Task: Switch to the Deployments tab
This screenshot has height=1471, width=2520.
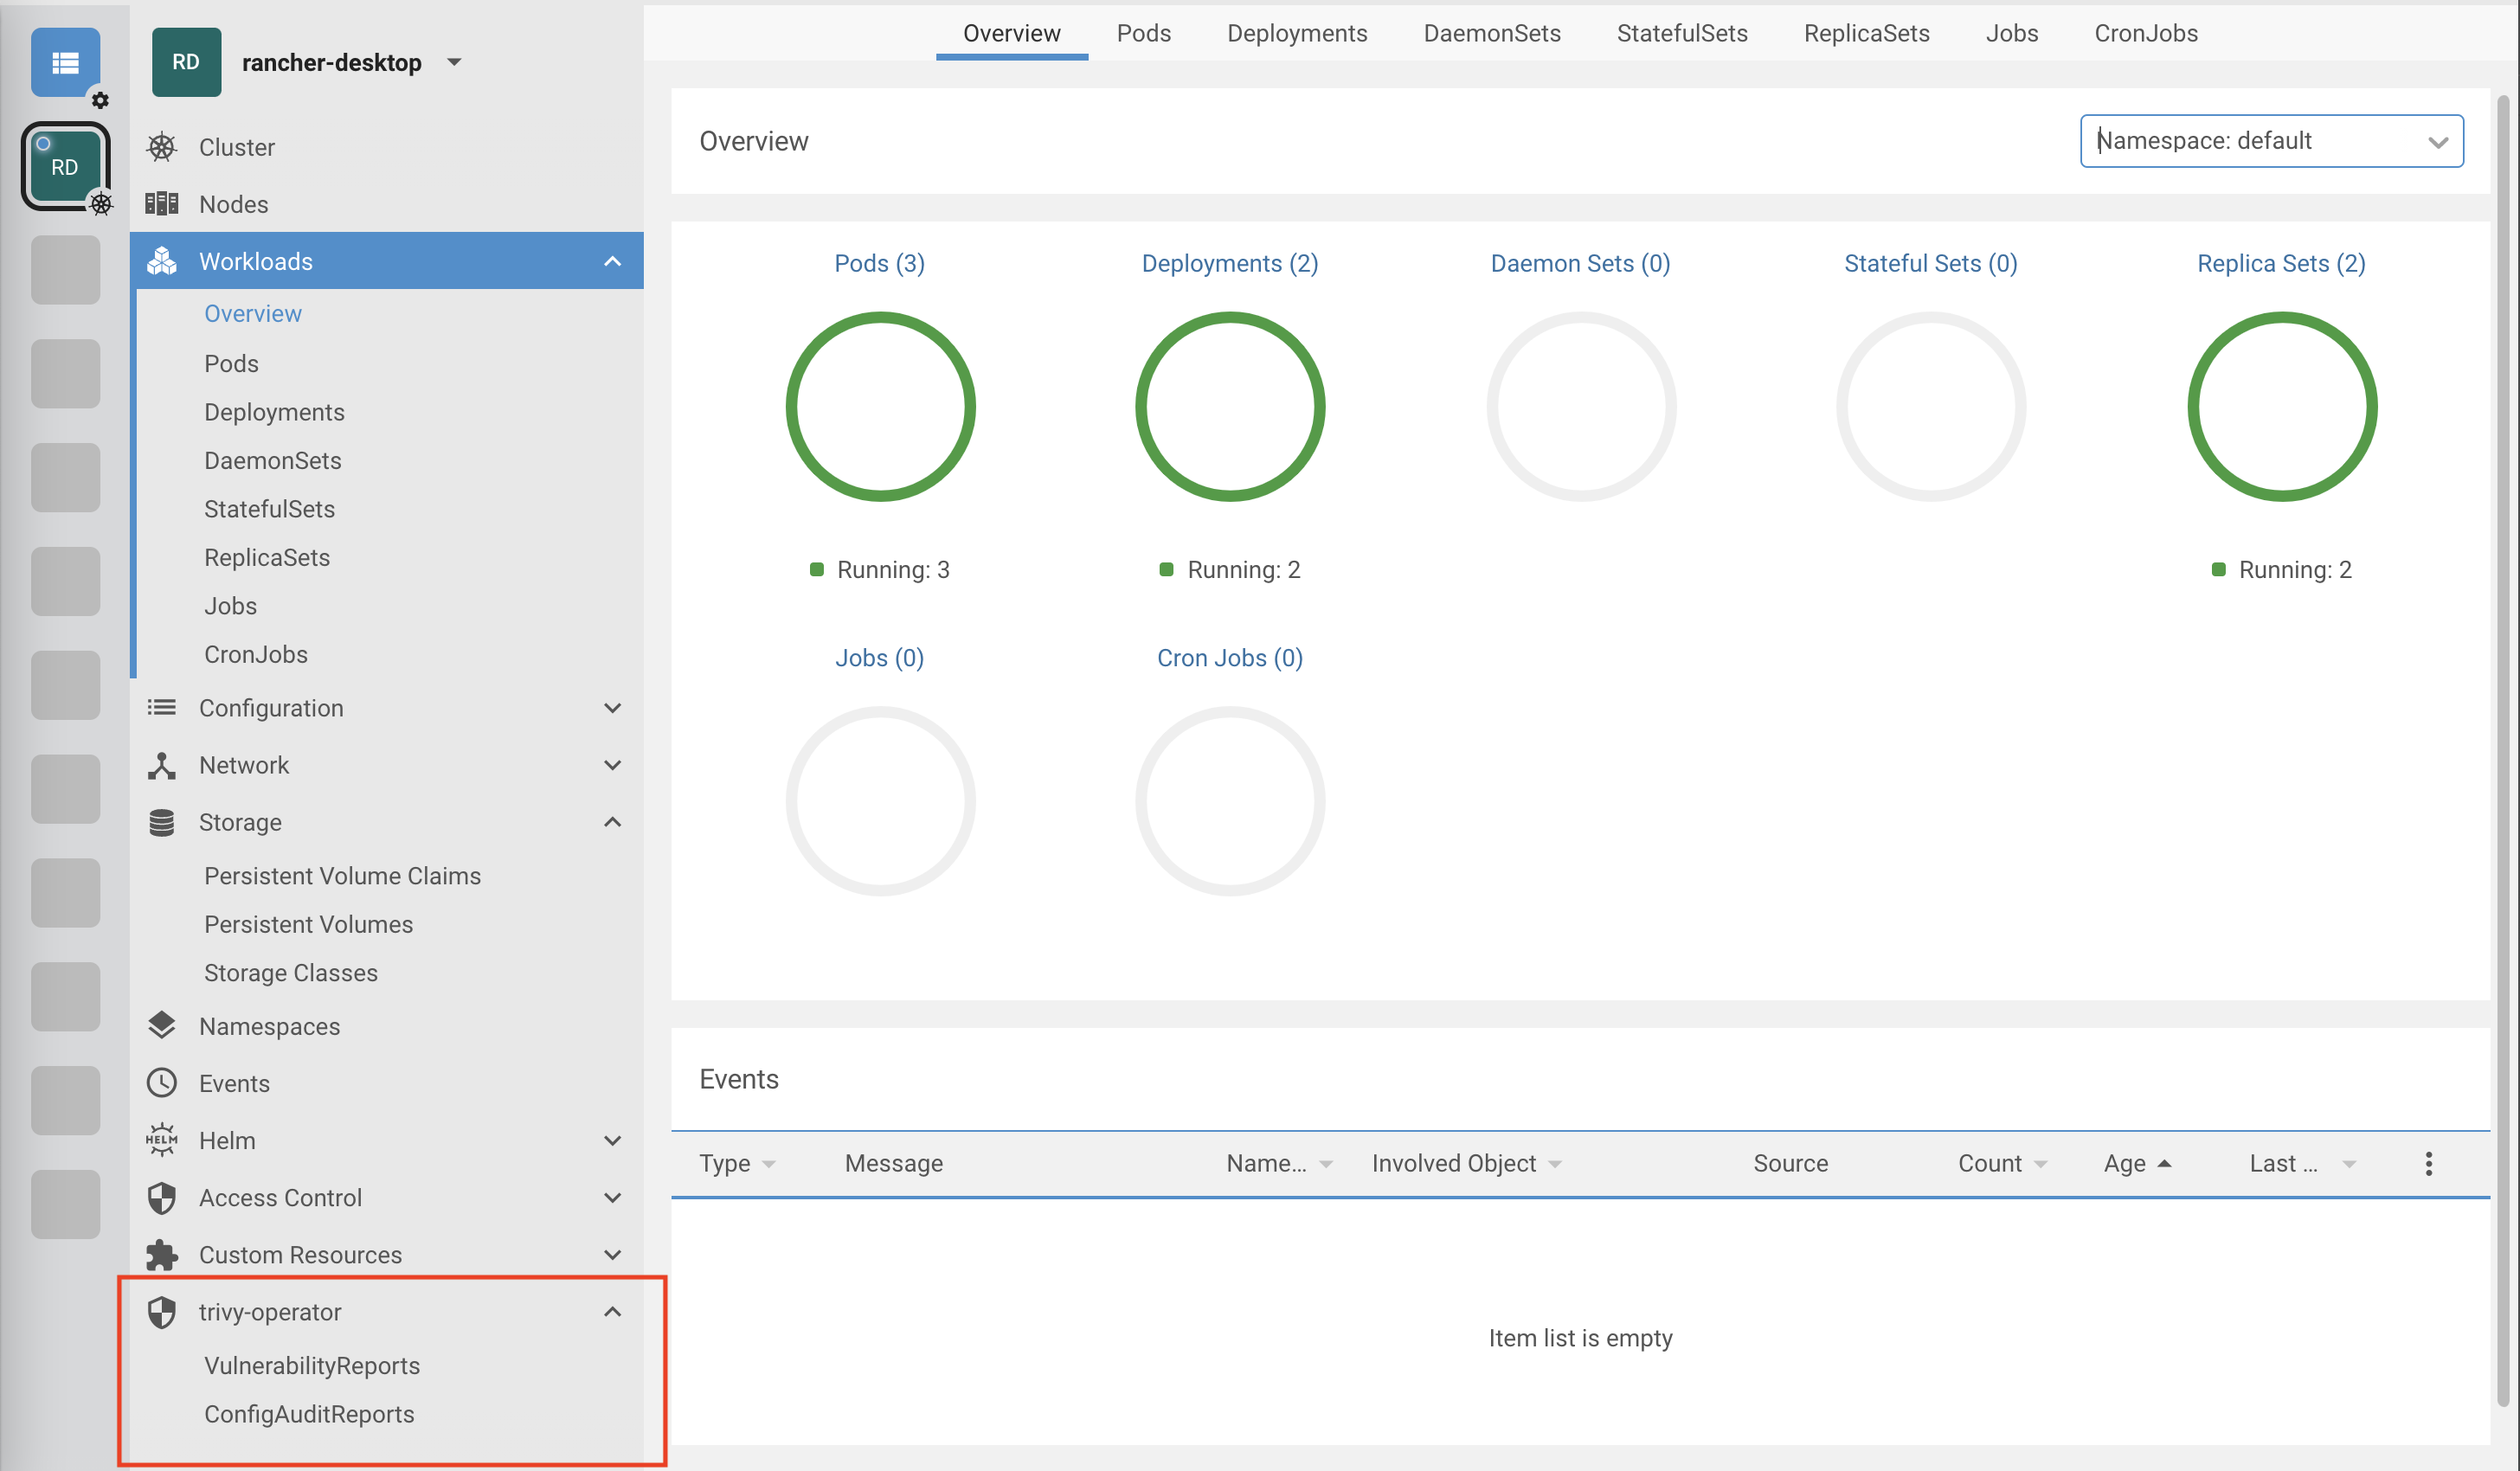Action: tap(1296, 33)
